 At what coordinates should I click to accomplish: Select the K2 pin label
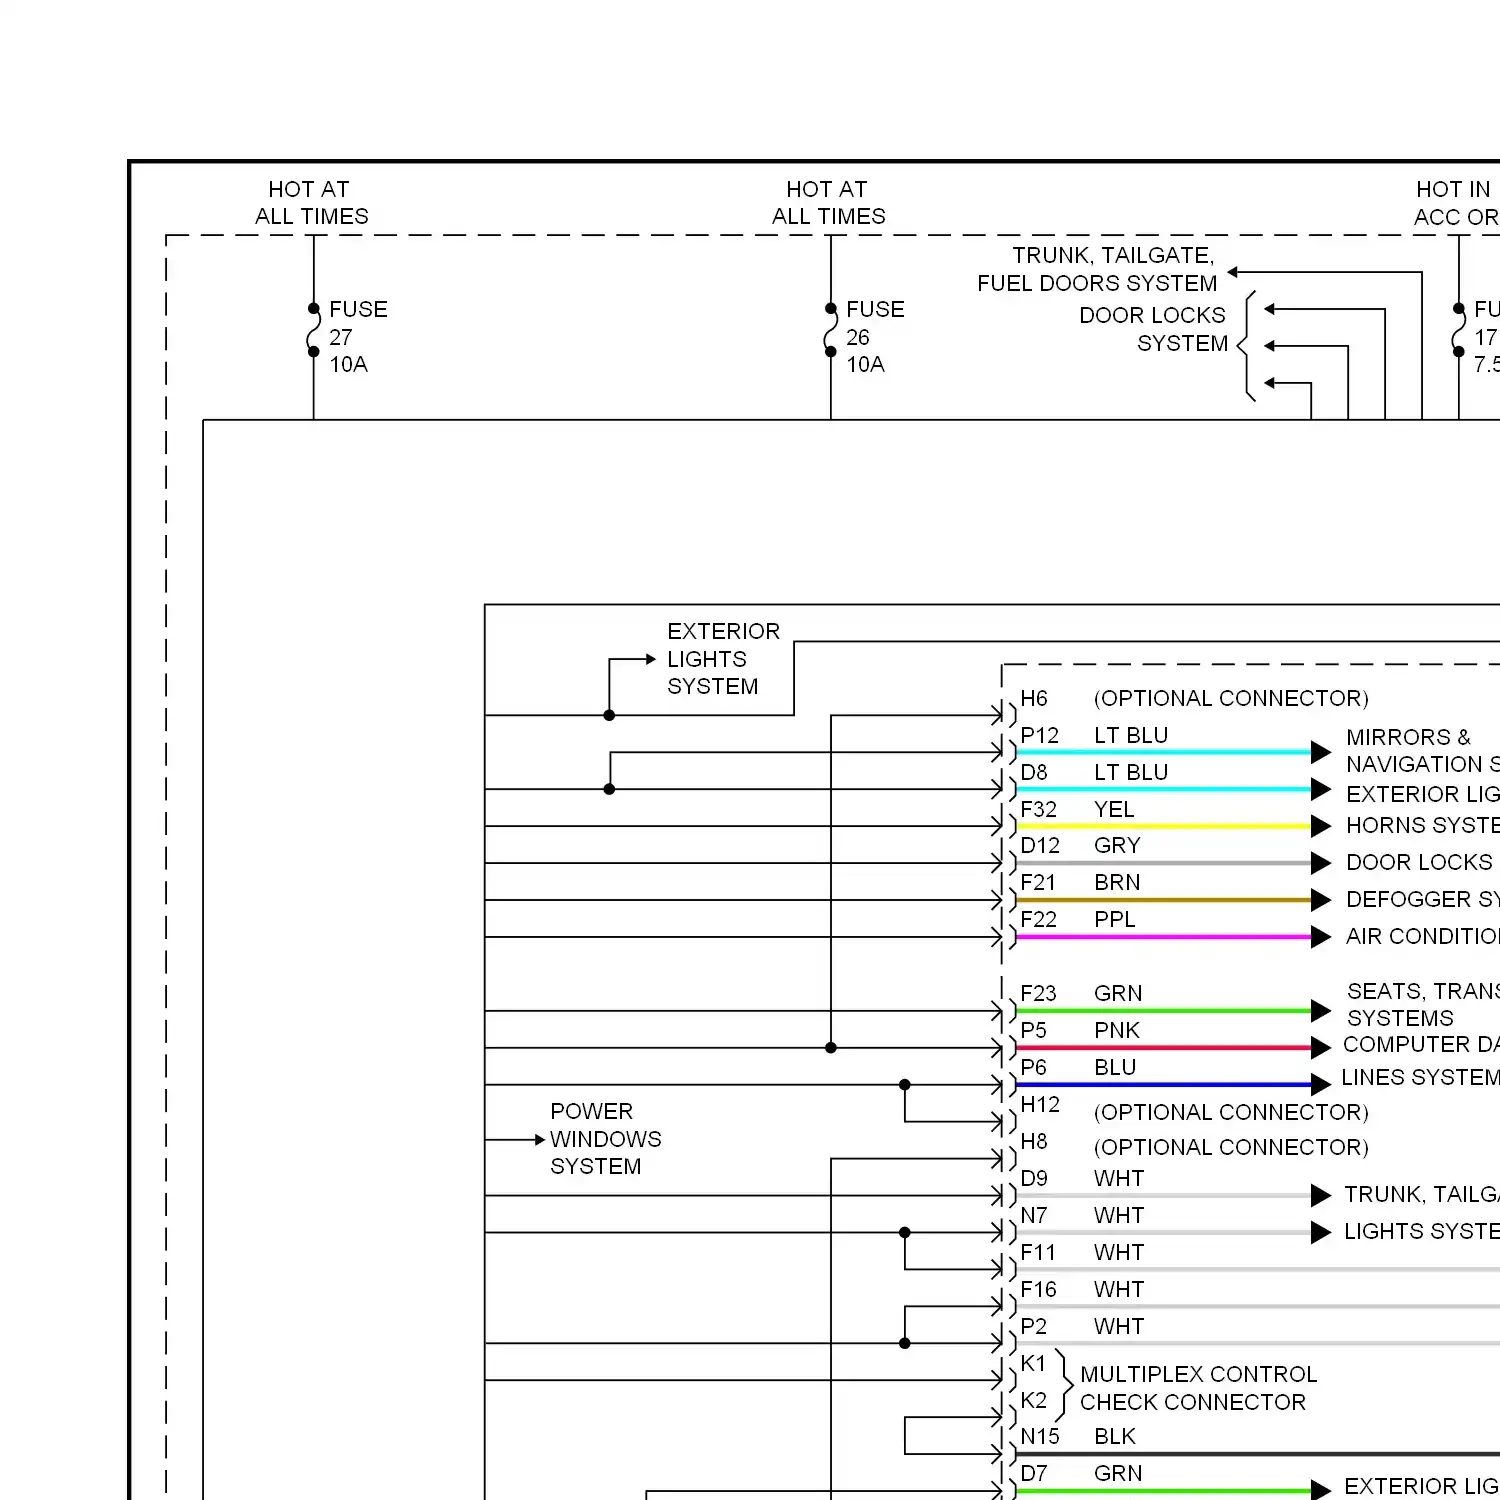[x=1033, y=1400]
